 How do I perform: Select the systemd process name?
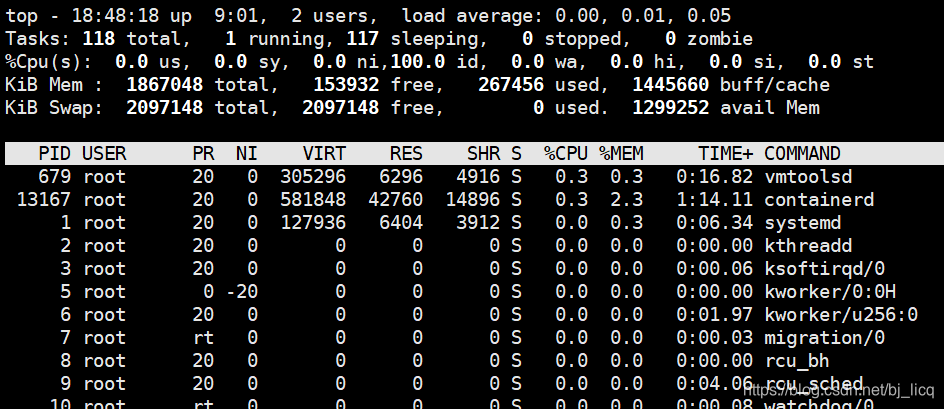pyautogui.click(x=803, y=223)
